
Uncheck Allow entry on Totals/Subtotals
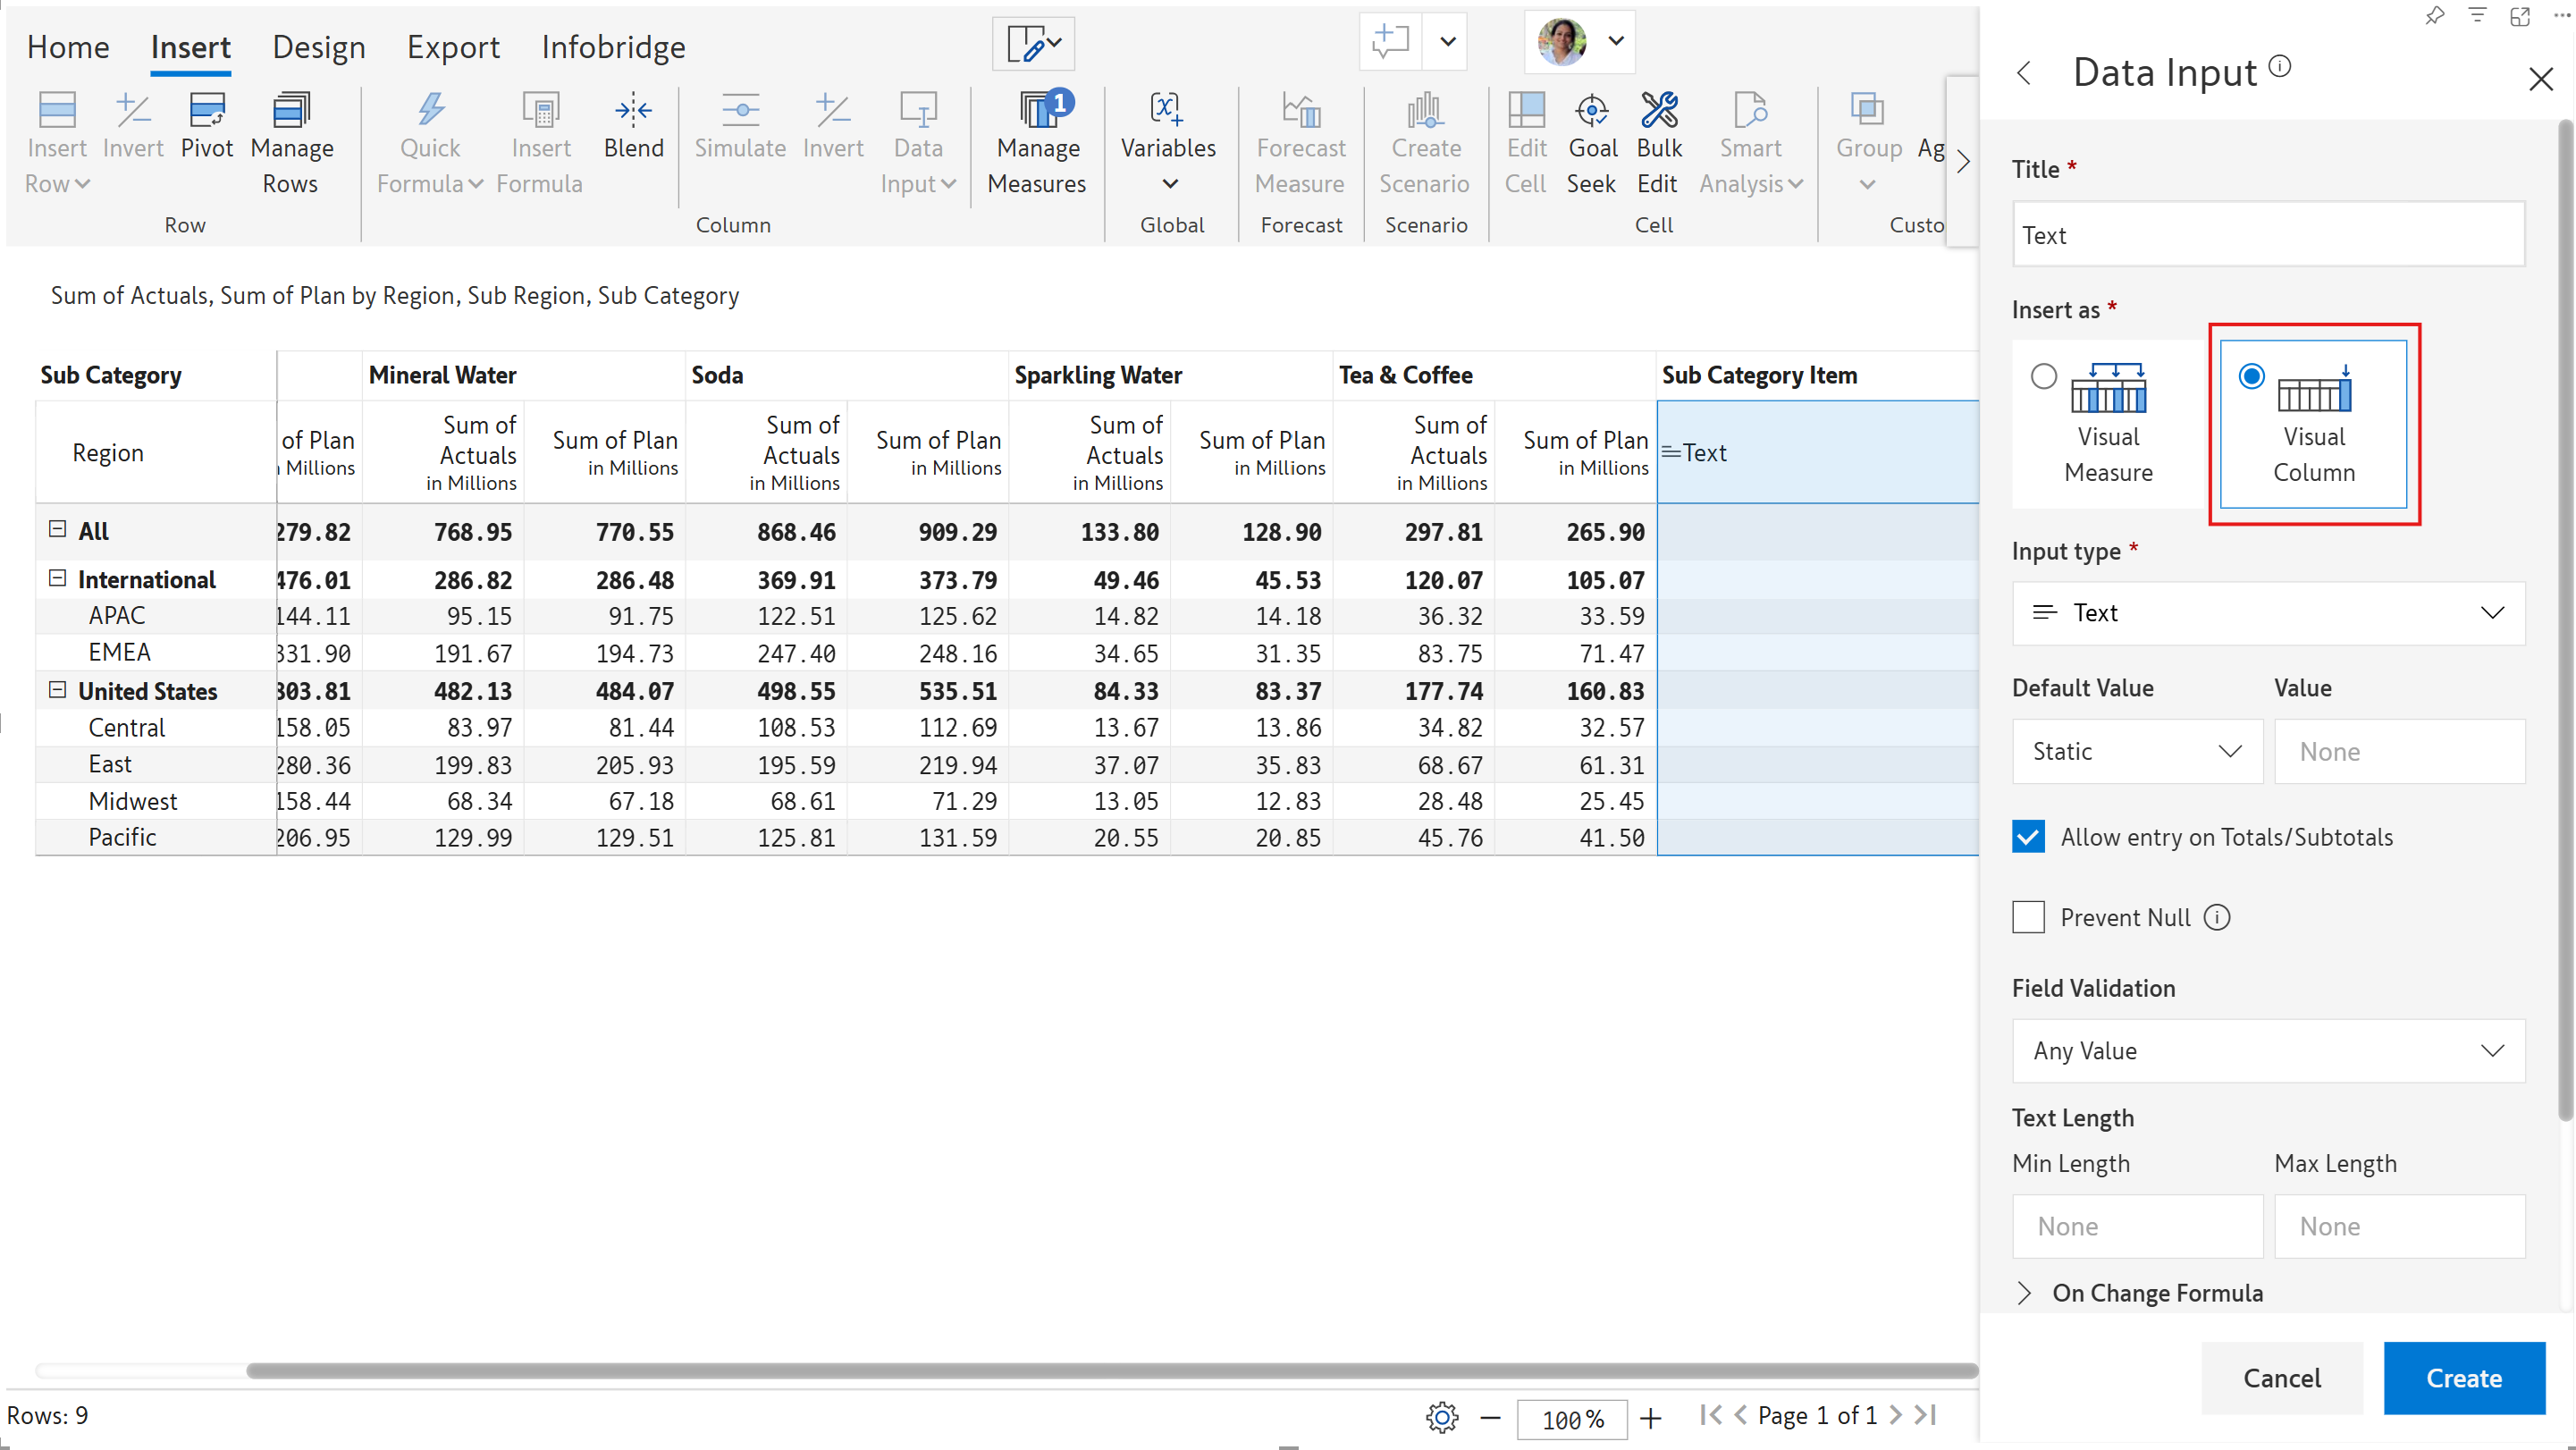[x=2028, y=837]
